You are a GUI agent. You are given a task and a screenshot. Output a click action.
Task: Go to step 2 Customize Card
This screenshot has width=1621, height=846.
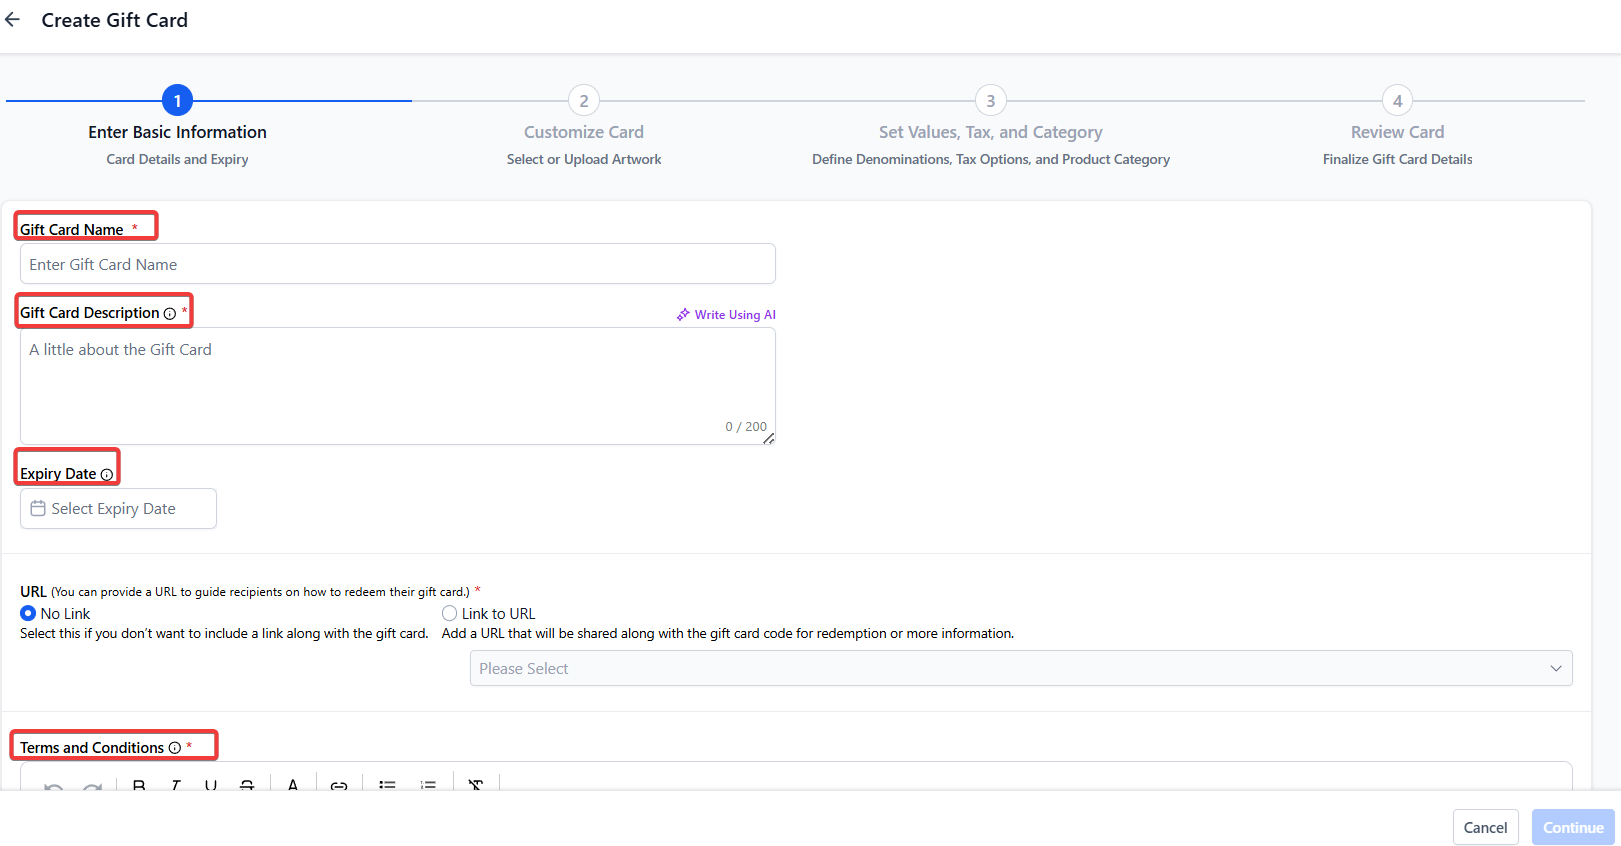pyautogui.click(x=584, y=101)
